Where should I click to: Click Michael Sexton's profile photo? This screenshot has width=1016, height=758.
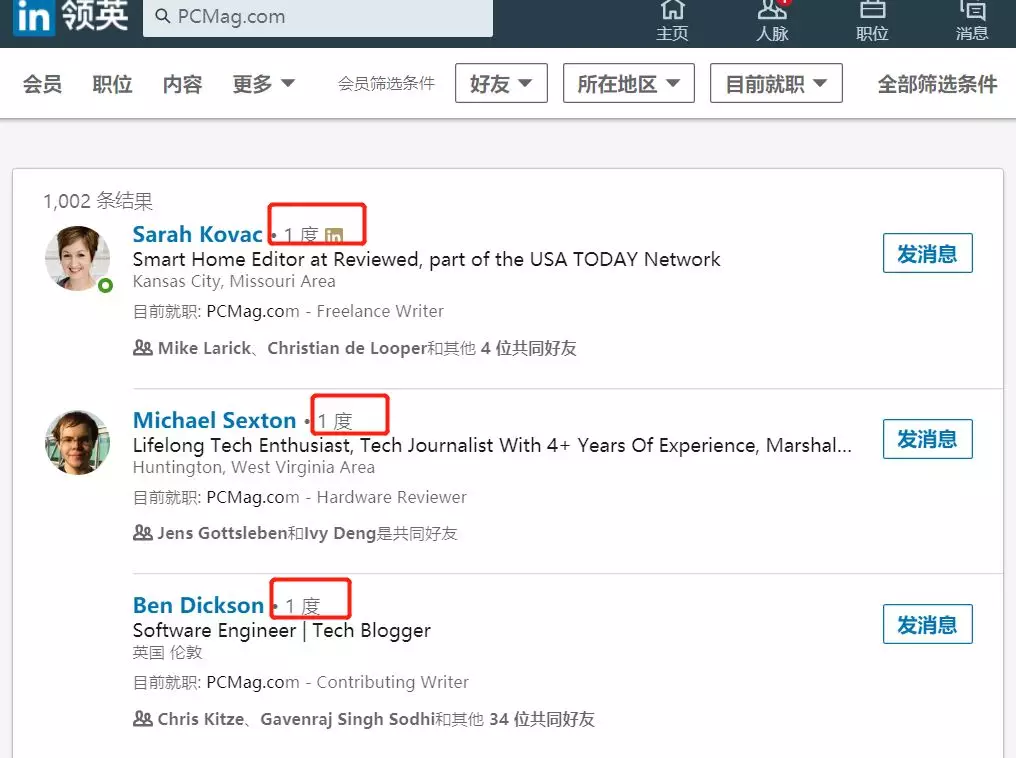point(77,442)
